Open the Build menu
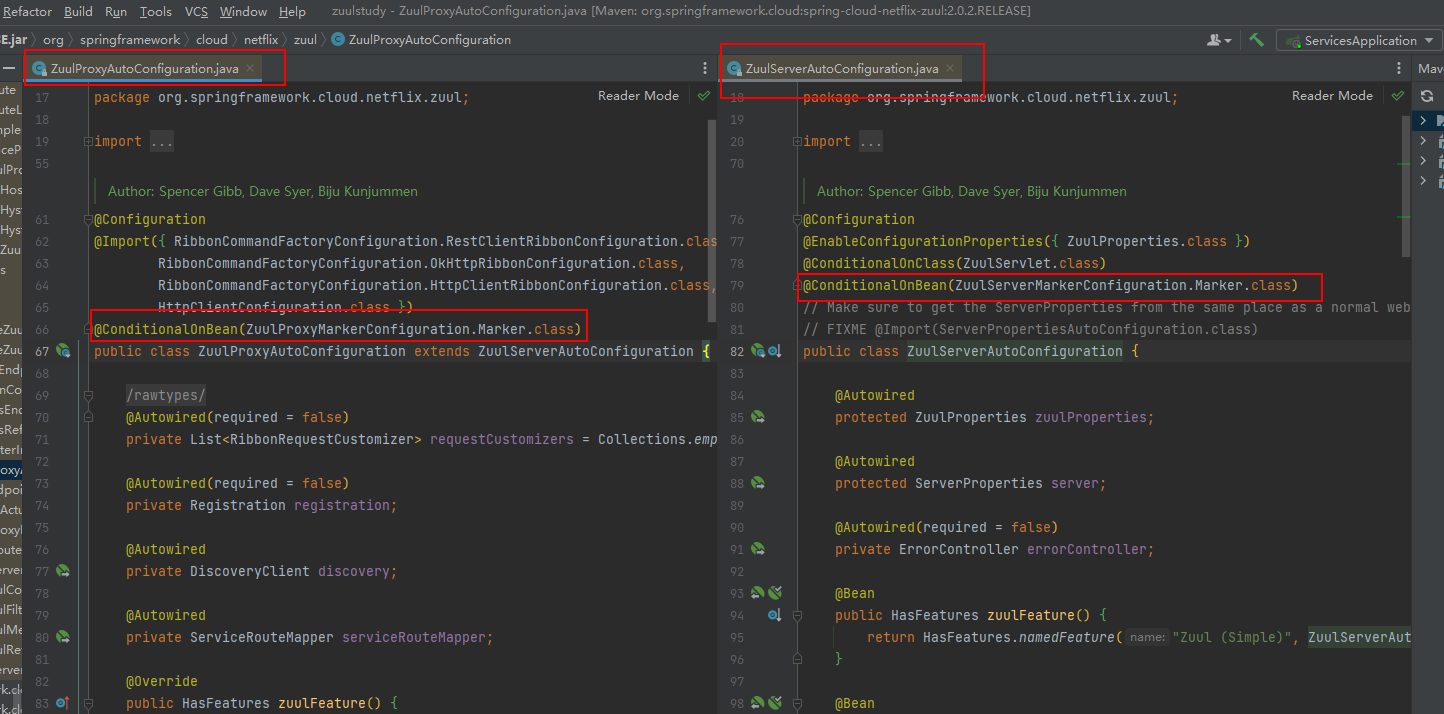 pos(78,12)
